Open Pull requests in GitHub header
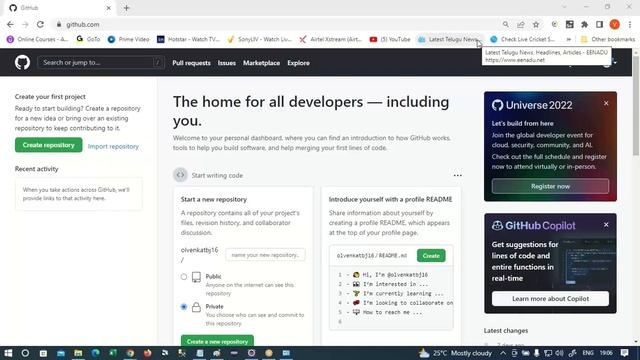 pos(191,63)
